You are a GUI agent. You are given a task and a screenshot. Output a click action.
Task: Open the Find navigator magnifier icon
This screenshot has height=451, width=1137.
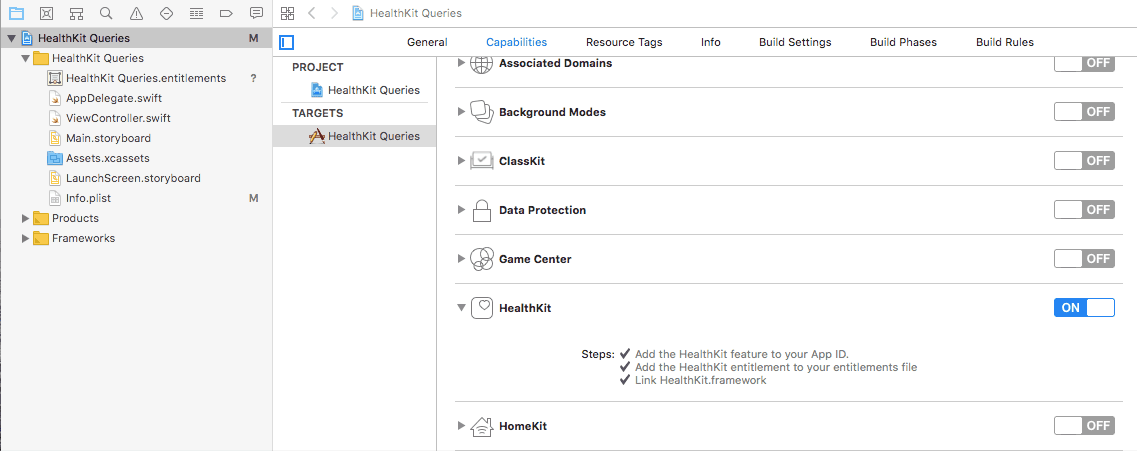[x=106, y=13]
